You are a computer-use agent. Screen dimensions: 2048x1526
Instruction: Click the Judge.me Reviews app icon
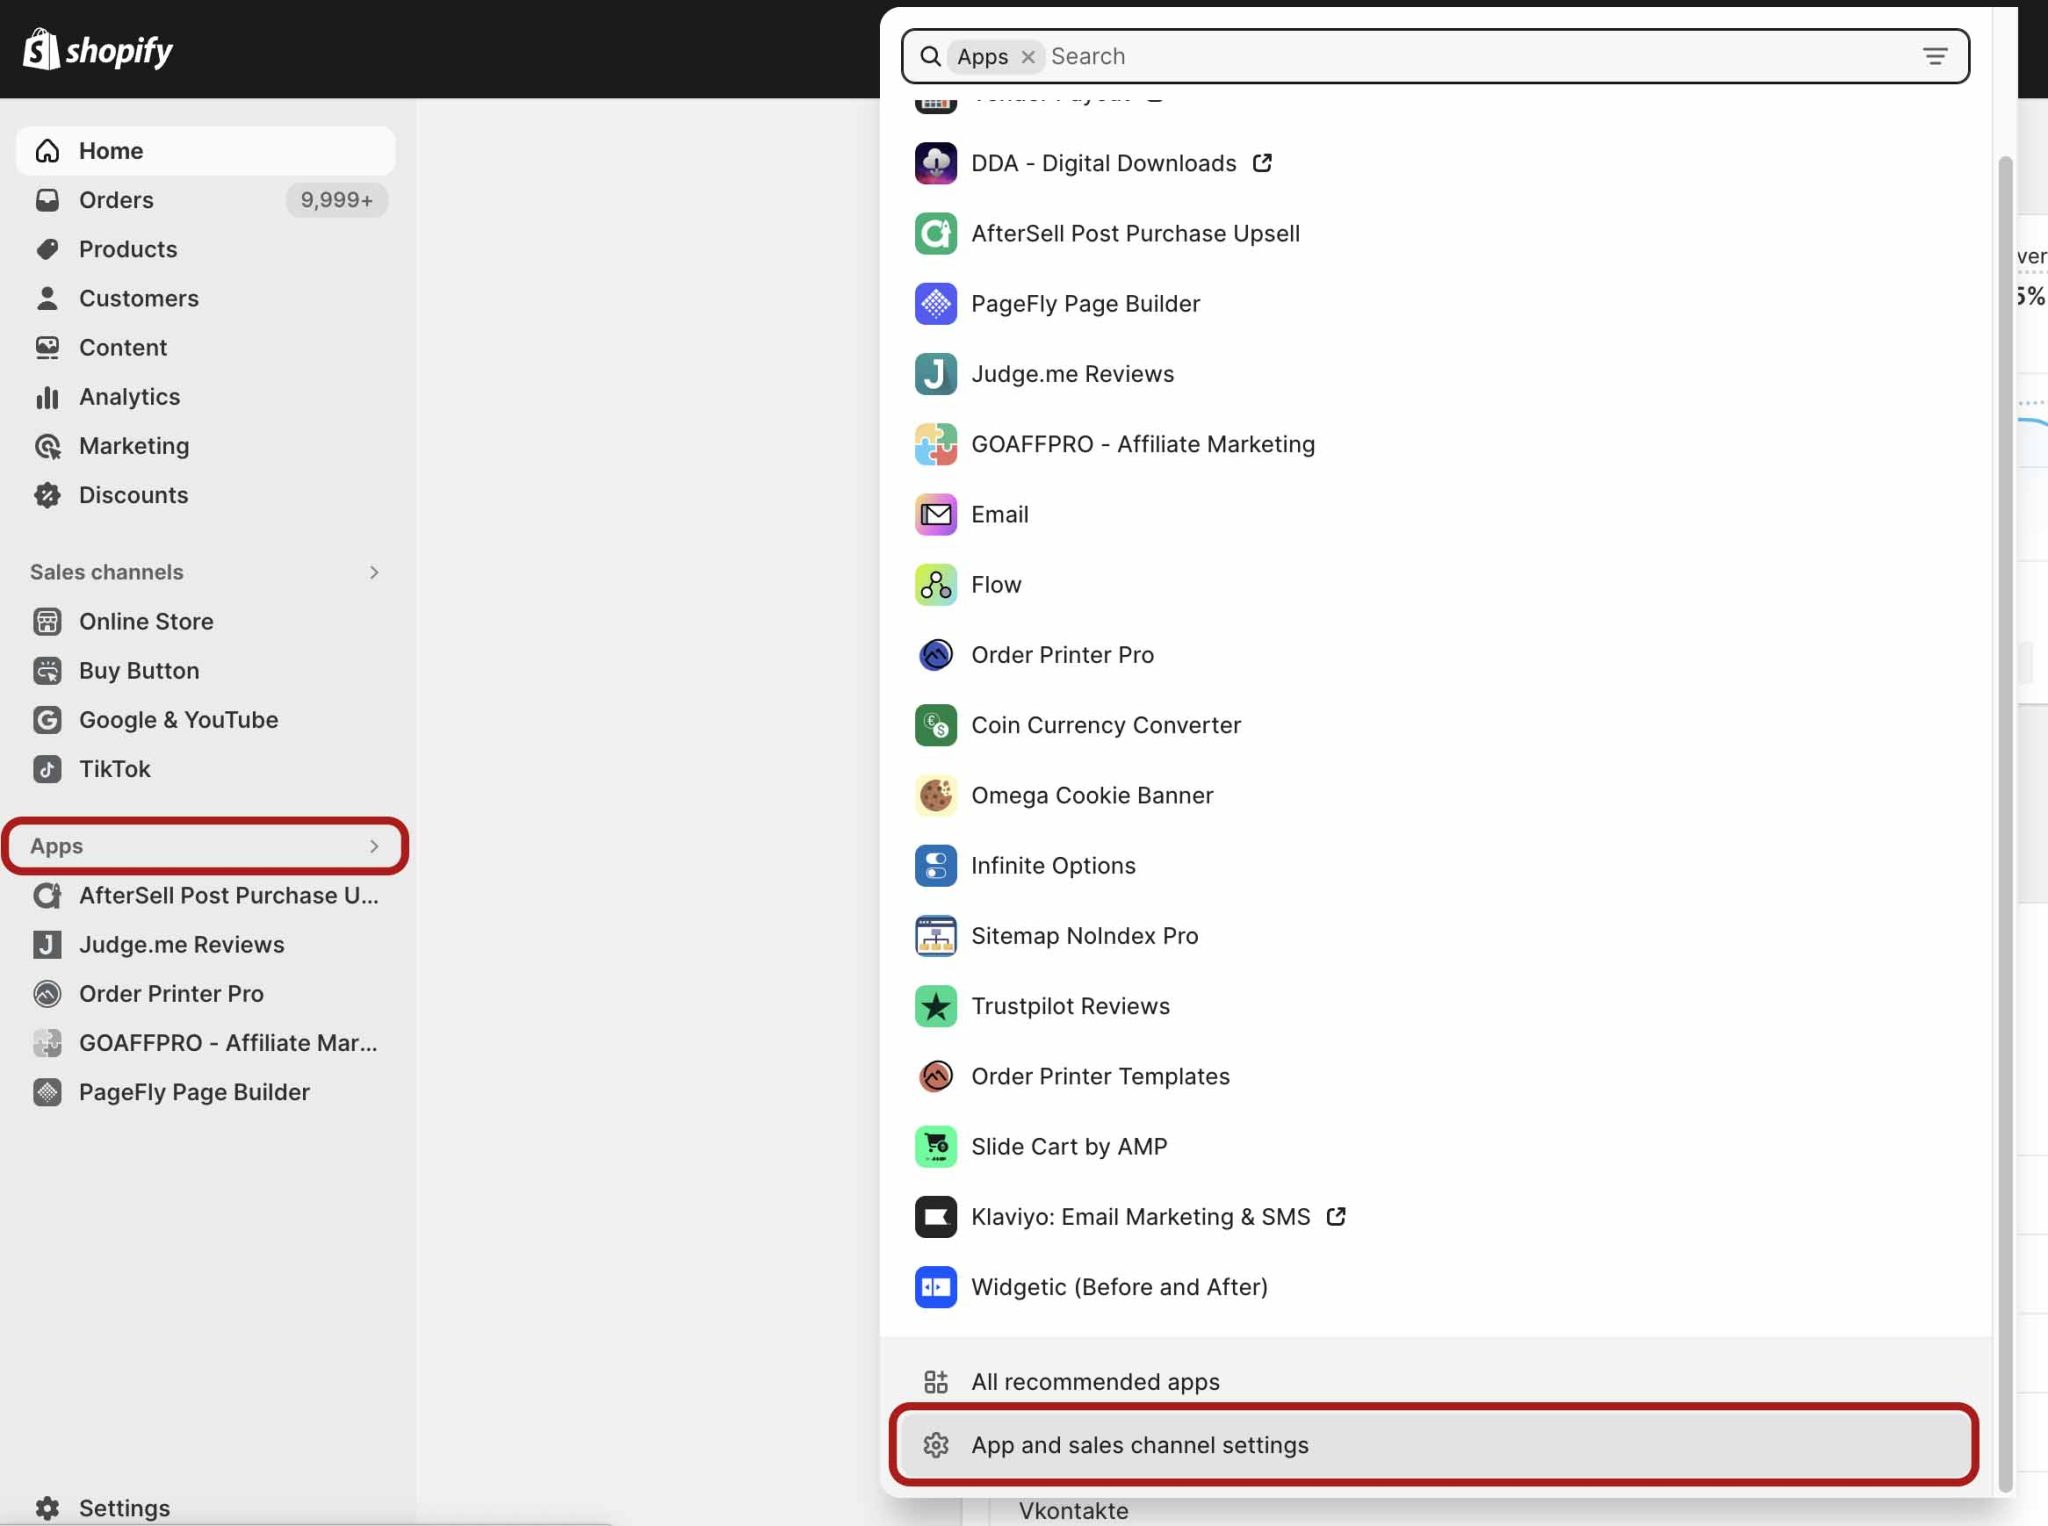point(935,374)
